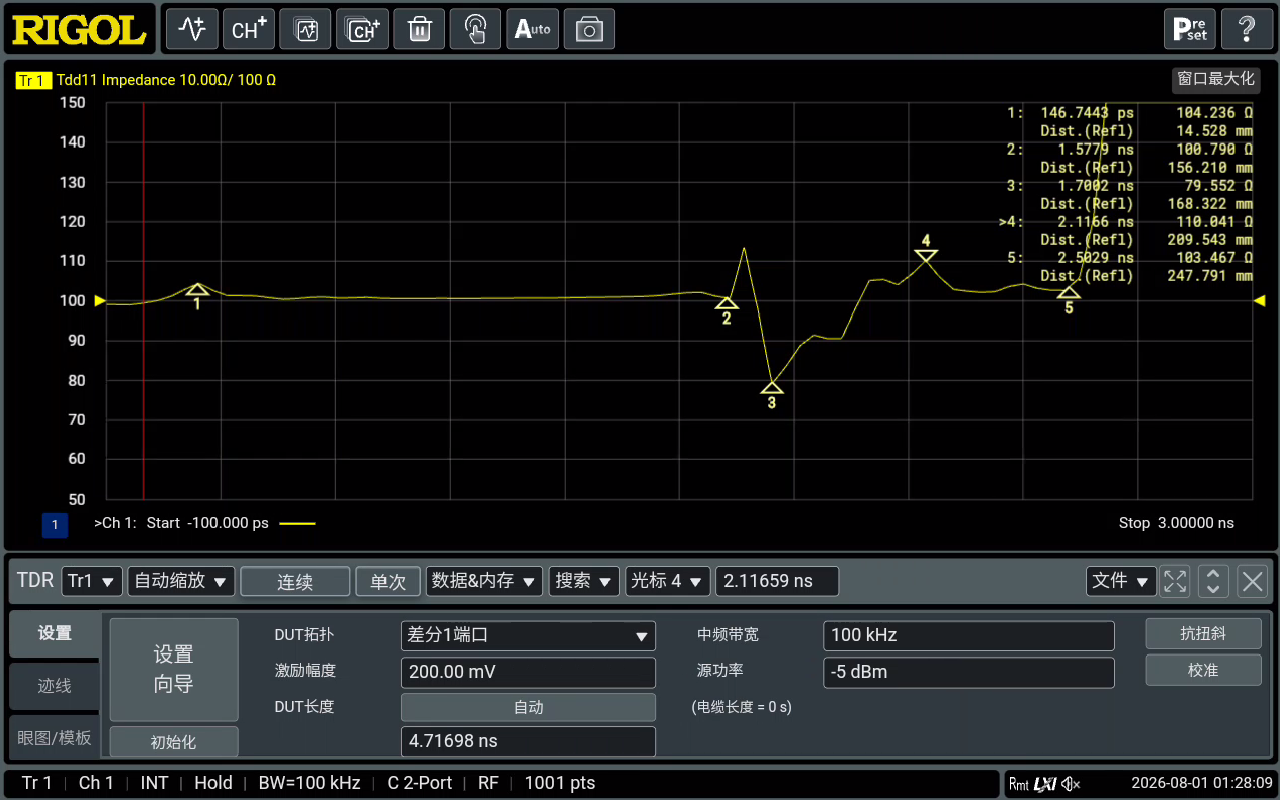1280x800 pixels.
Task: Toggle DUT长度 自动 mode
Action: tap(528, 707)
